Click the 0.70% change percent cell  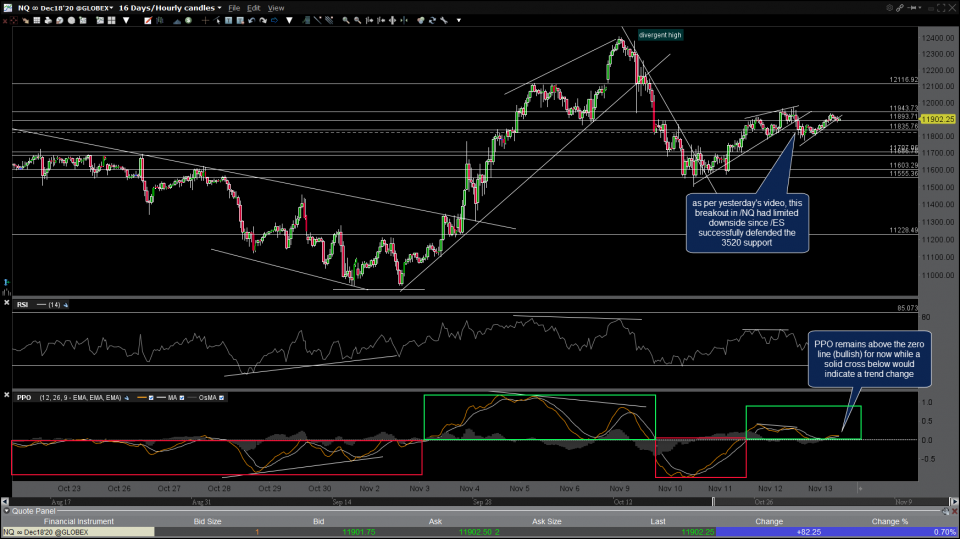tap(945, 532)
